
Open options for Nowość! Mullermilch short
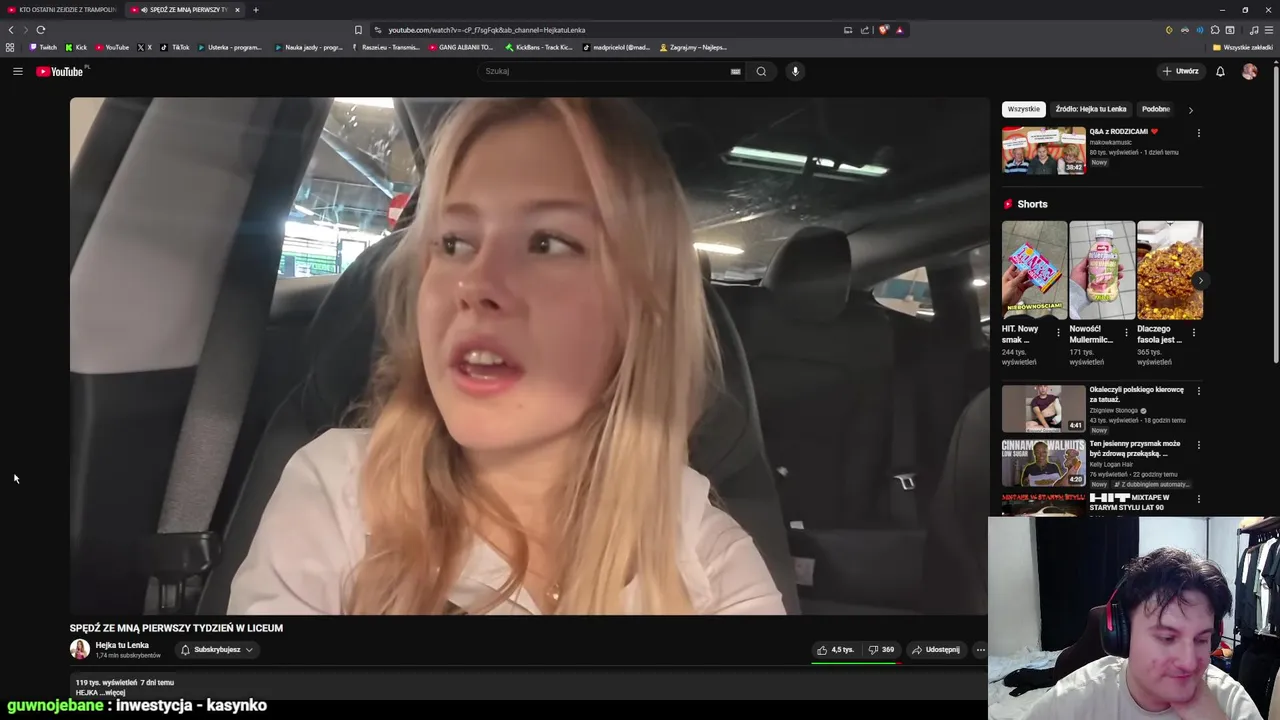coord(1126,332)
